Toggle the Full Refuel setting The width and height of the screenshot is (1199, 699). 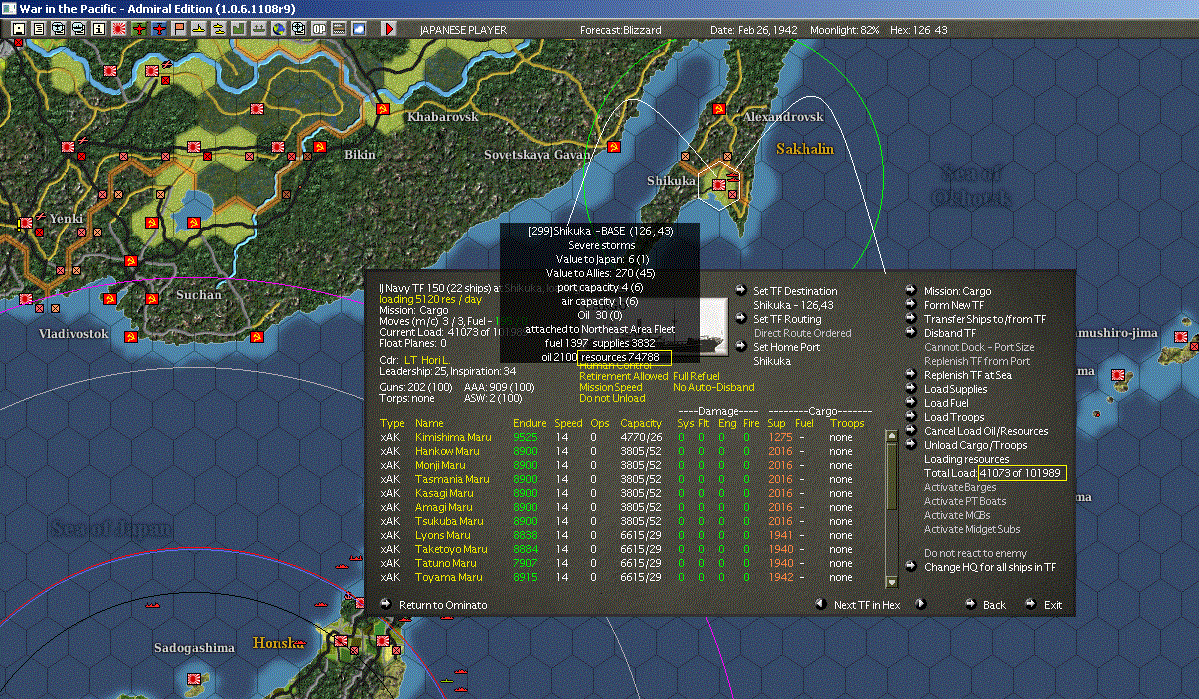[x=696, y=376]
